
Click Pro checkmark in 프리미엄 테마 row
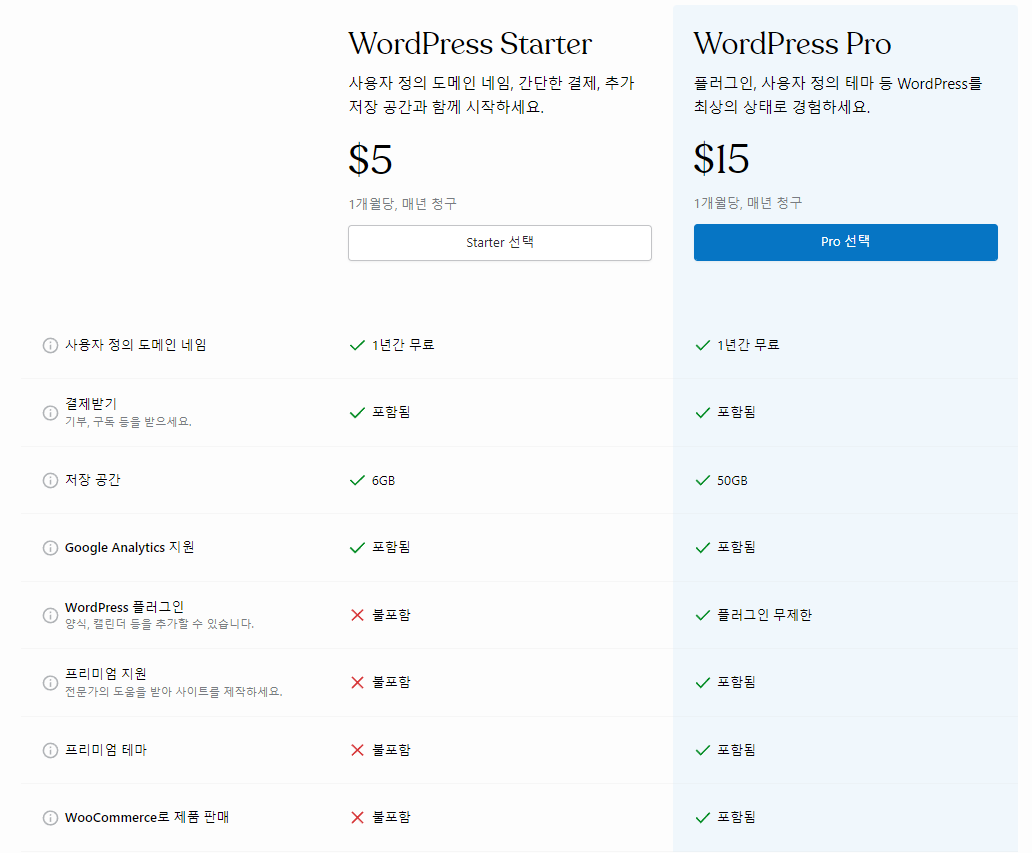(703, 750)
